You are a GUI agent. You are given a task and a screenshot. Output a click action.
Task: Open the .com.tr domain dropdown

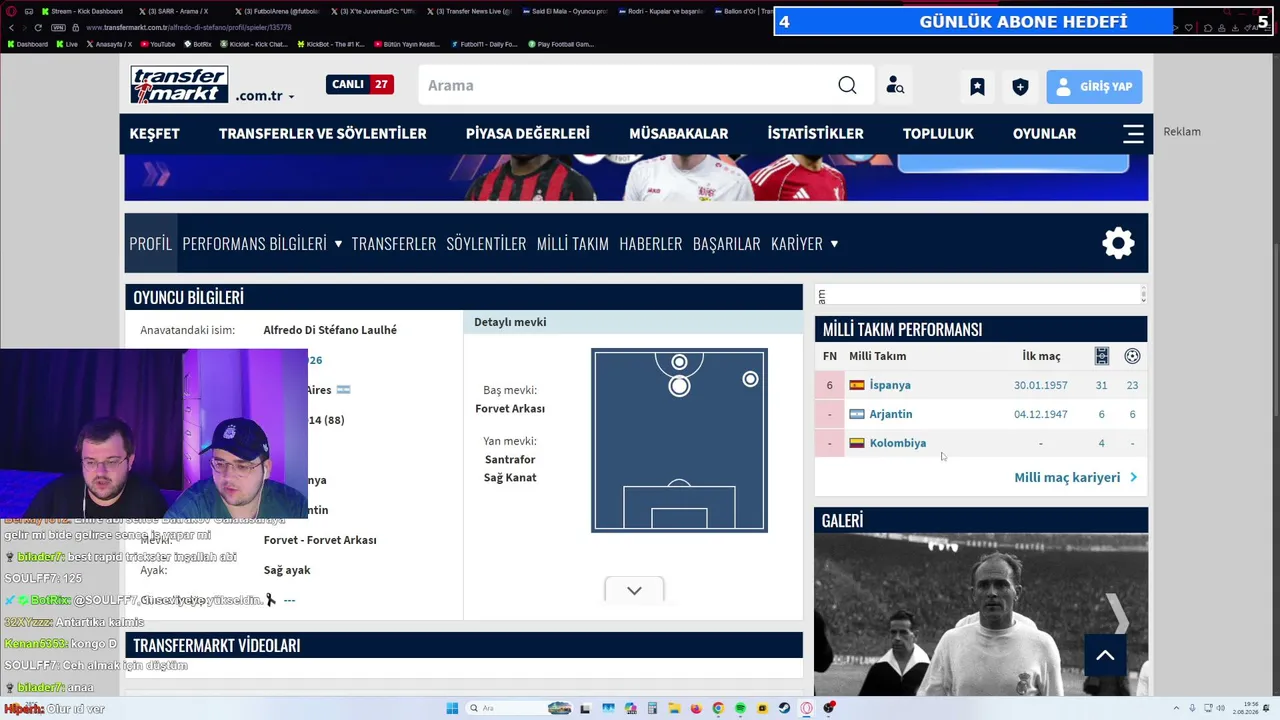click(265, 96)
